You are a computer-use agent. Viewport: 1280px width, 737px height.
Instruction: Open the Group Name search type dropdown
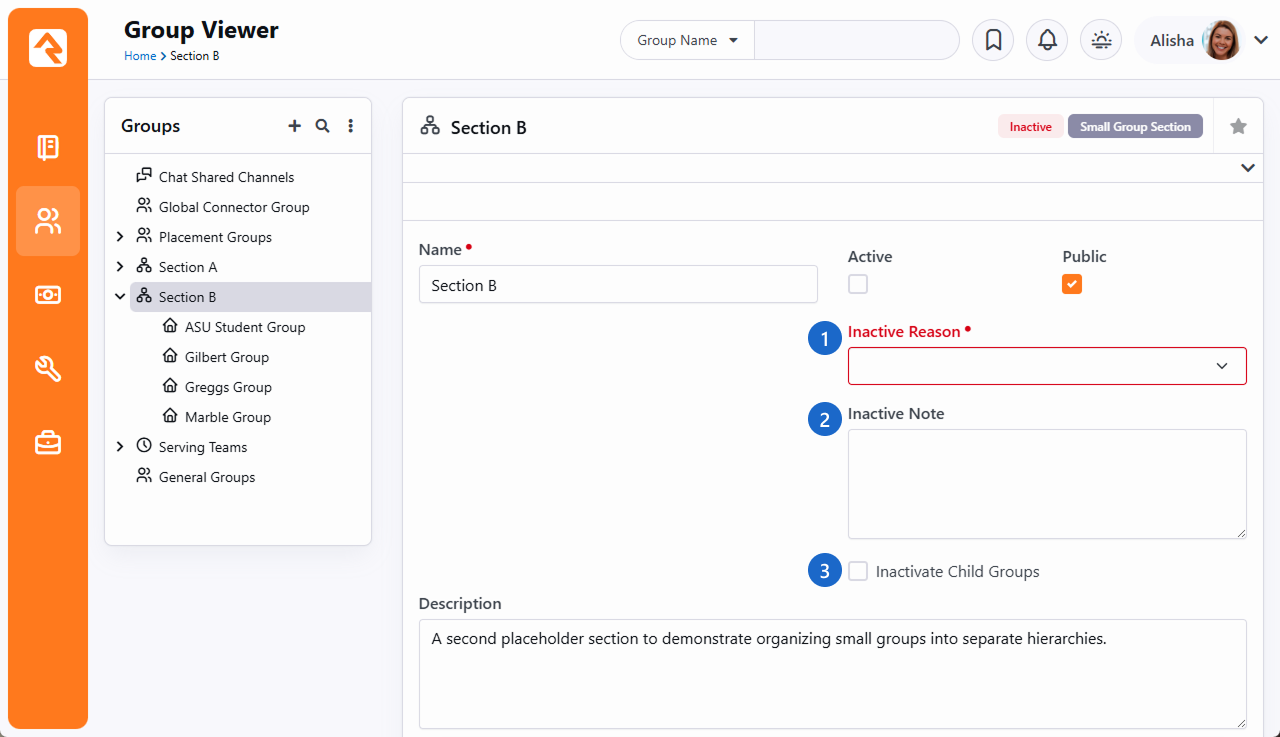point(687,41)
